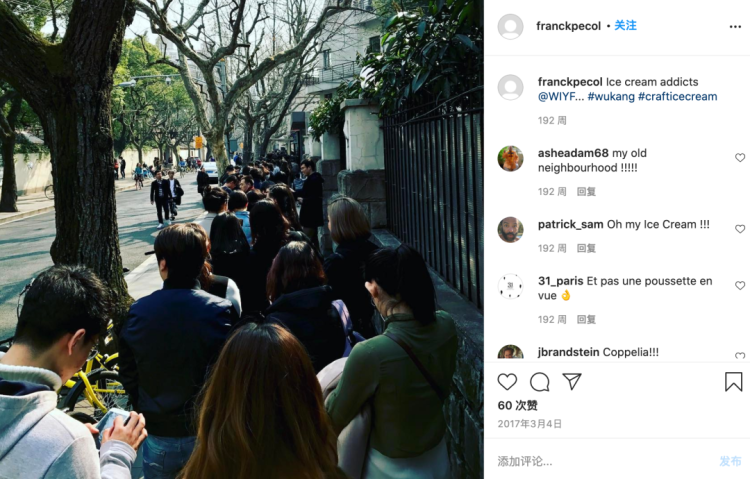This screenshot has height=479, width=750.
Task: Follow franckpecol with the 关注 link
Action: click(625, 25)
